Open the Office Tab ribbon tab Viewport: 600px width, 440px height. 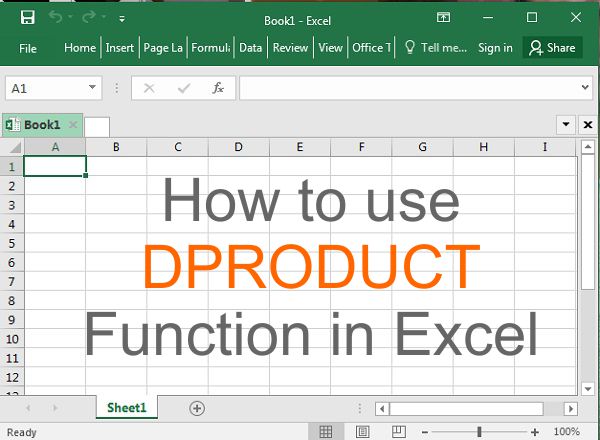[372, 48]
